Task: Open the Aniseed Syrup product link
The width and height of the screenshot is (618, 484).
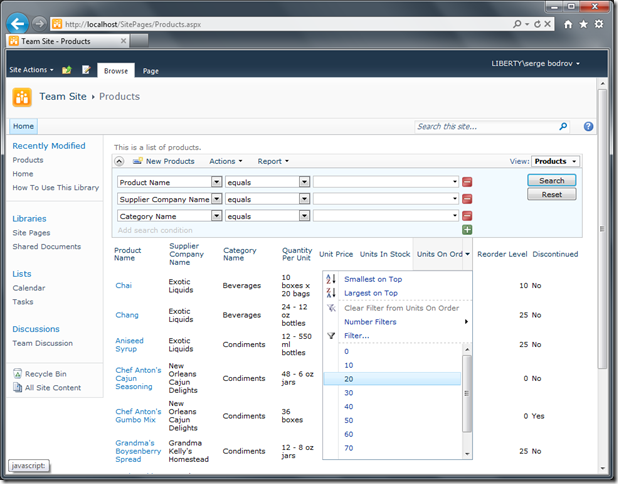Action: [x=129, y=345]
